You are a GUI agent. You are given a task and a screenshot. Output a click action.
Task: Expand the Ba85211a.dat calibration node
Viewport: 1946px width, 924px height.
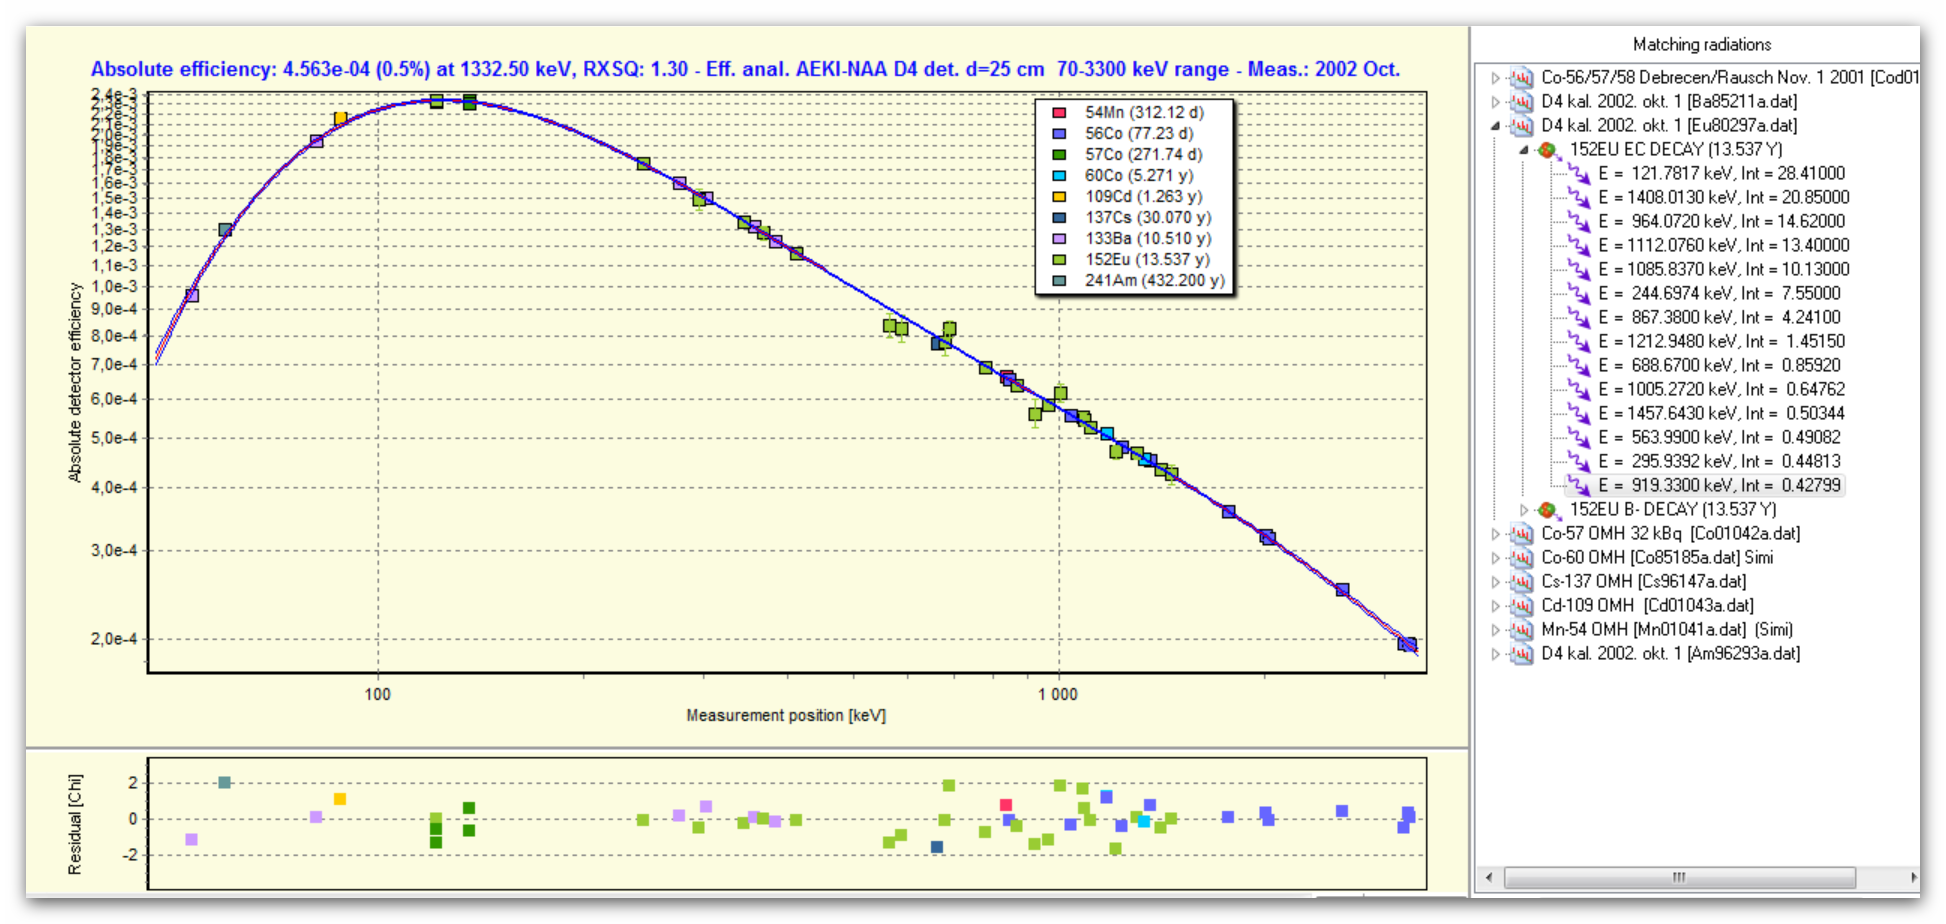coord(1495,101)
